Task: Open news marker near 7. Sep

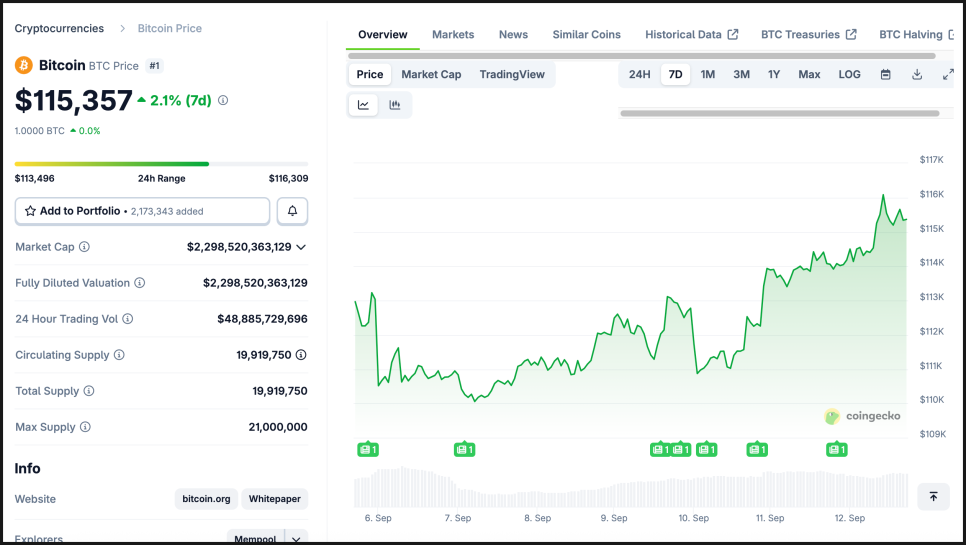Action: point(465,450)
